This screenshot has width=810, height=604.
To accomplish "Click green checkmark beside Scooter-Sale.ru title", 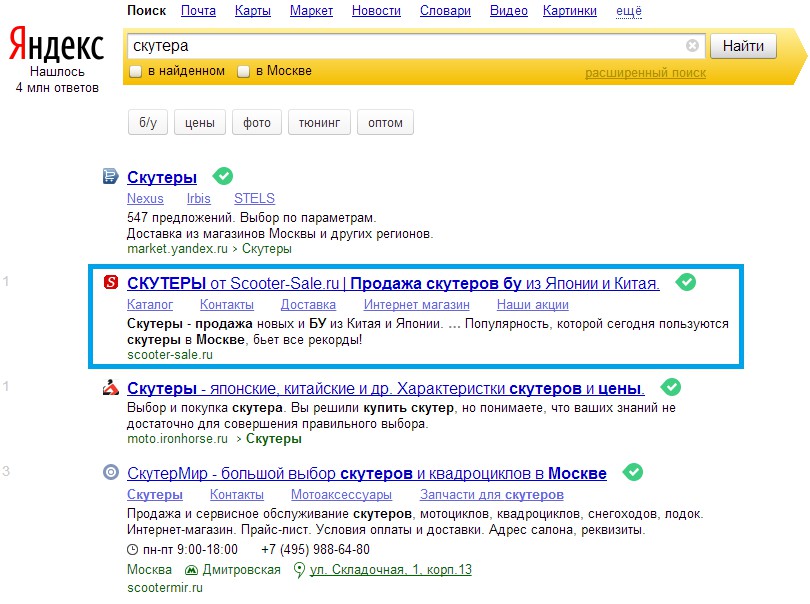I will [686, 282].
